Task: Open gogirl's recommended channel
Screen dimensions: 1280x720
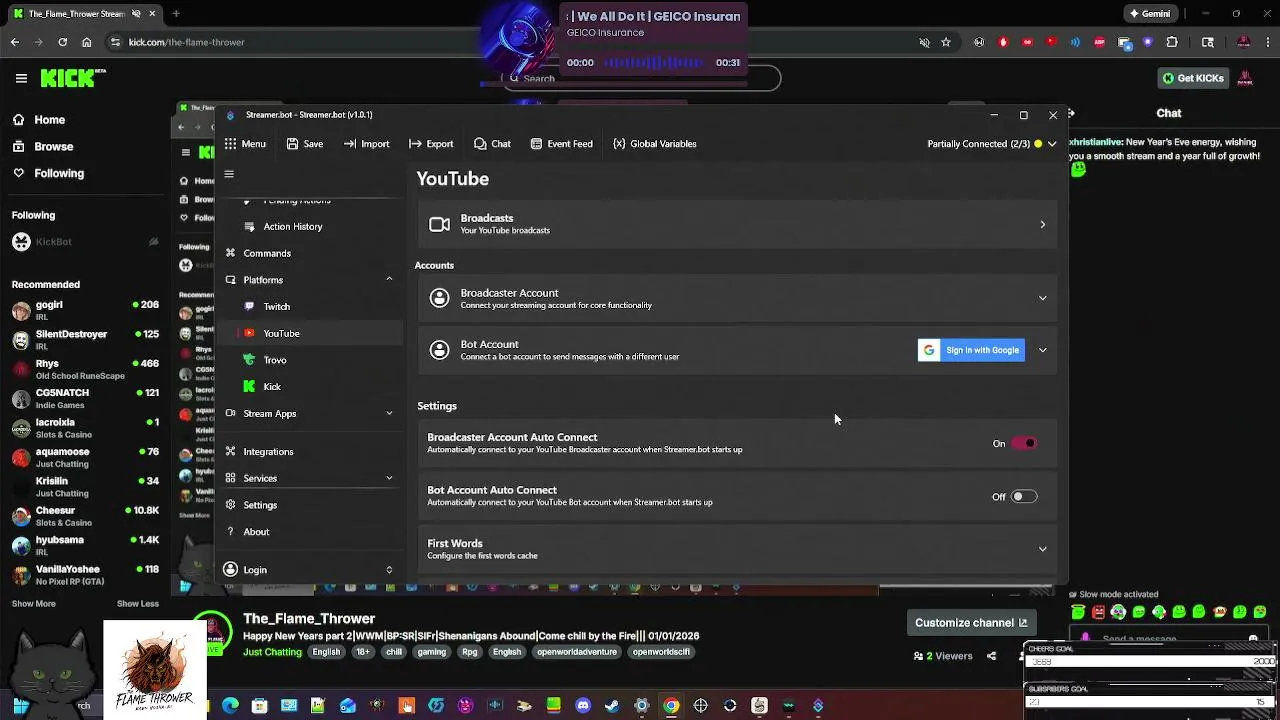Action: 85,310
